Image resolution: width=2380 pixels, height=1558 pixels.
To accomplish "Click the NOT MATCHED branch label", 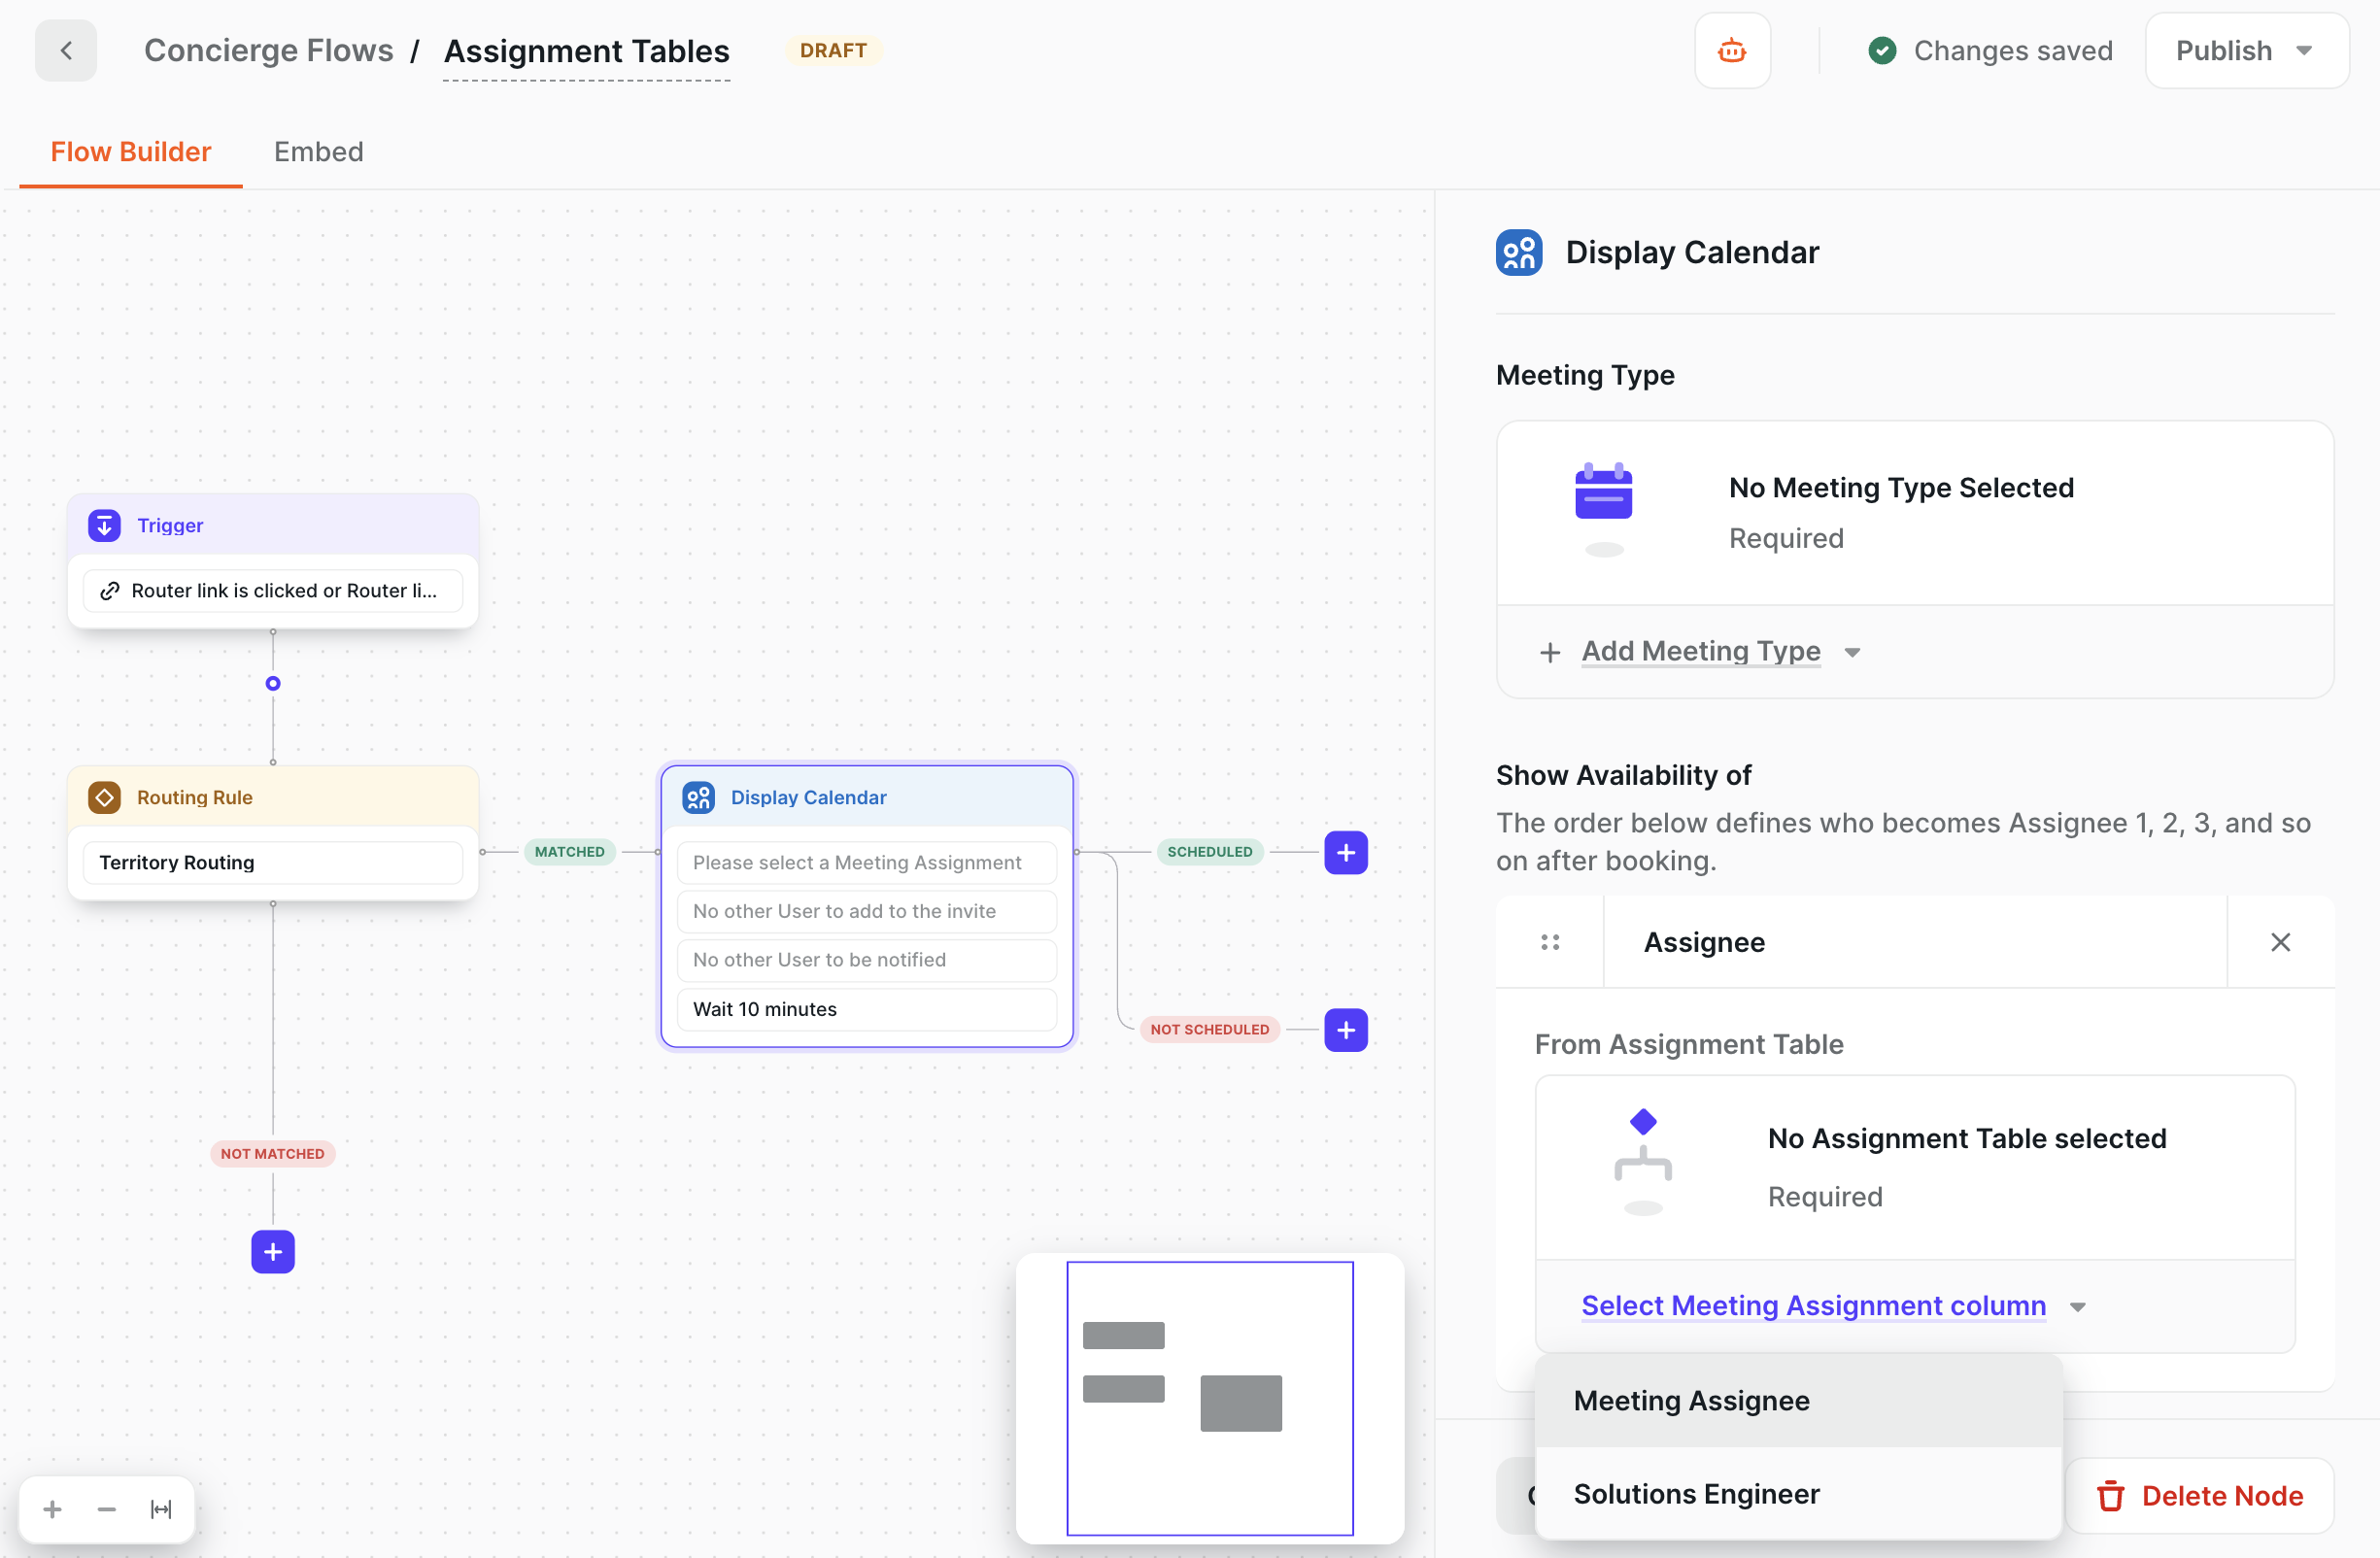I will point(273,1153).
